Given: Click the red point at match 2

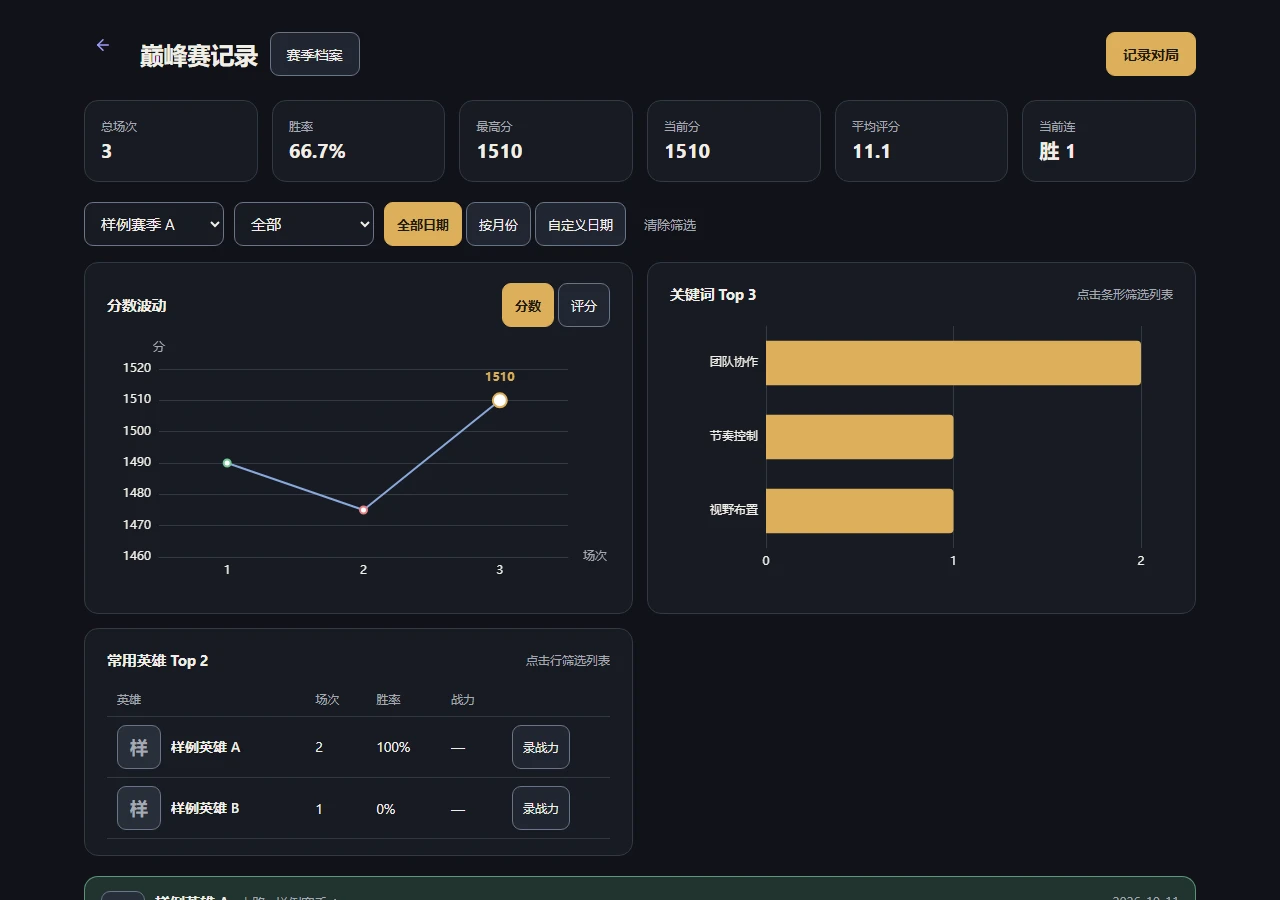Looking at the screenshot, I should 363,510.
